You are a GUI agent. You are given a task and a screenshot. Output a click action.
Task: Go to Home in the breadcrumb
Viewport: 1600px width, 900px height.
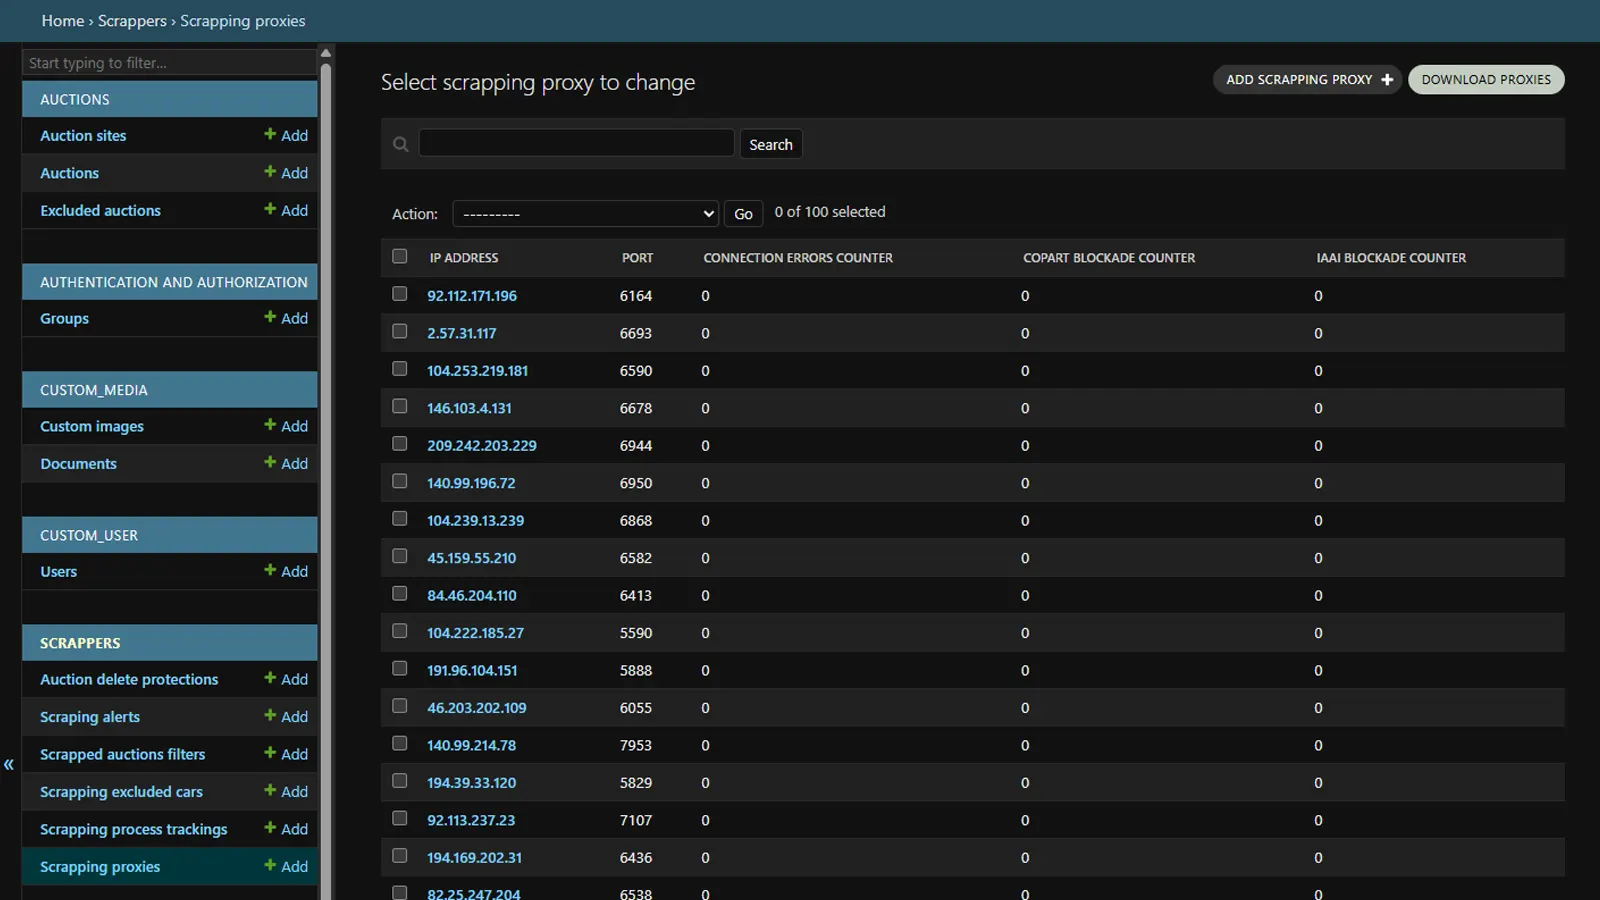[62, 21]
